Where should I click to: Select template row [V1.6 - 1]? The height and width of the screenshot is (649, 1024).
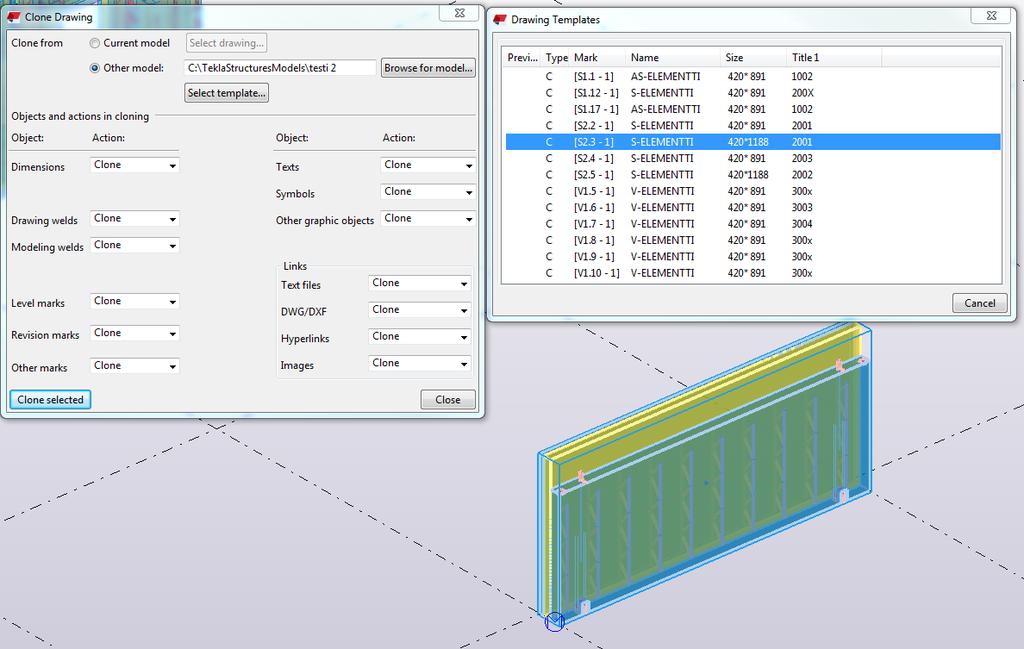tap(753, 207)
